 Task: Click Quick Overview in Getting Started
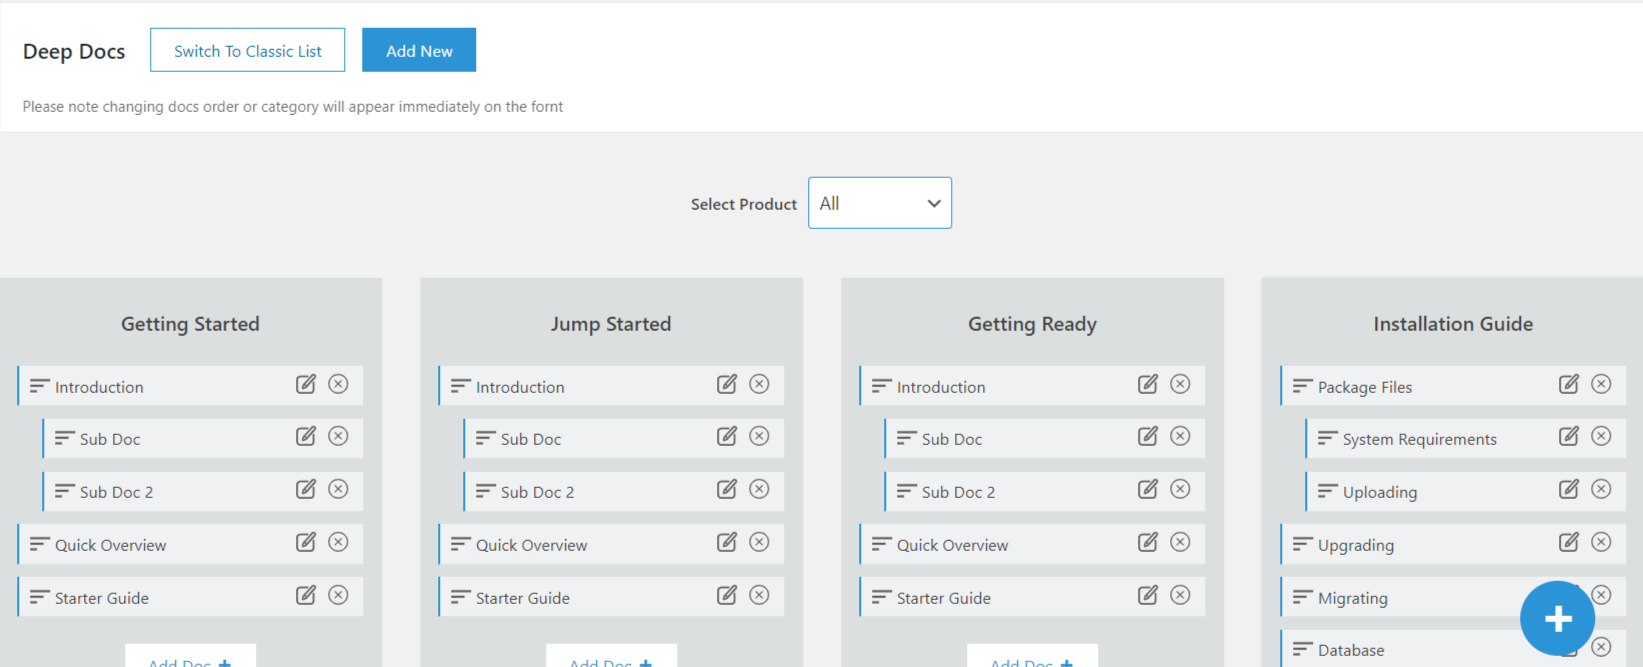[x=111, y=545]
